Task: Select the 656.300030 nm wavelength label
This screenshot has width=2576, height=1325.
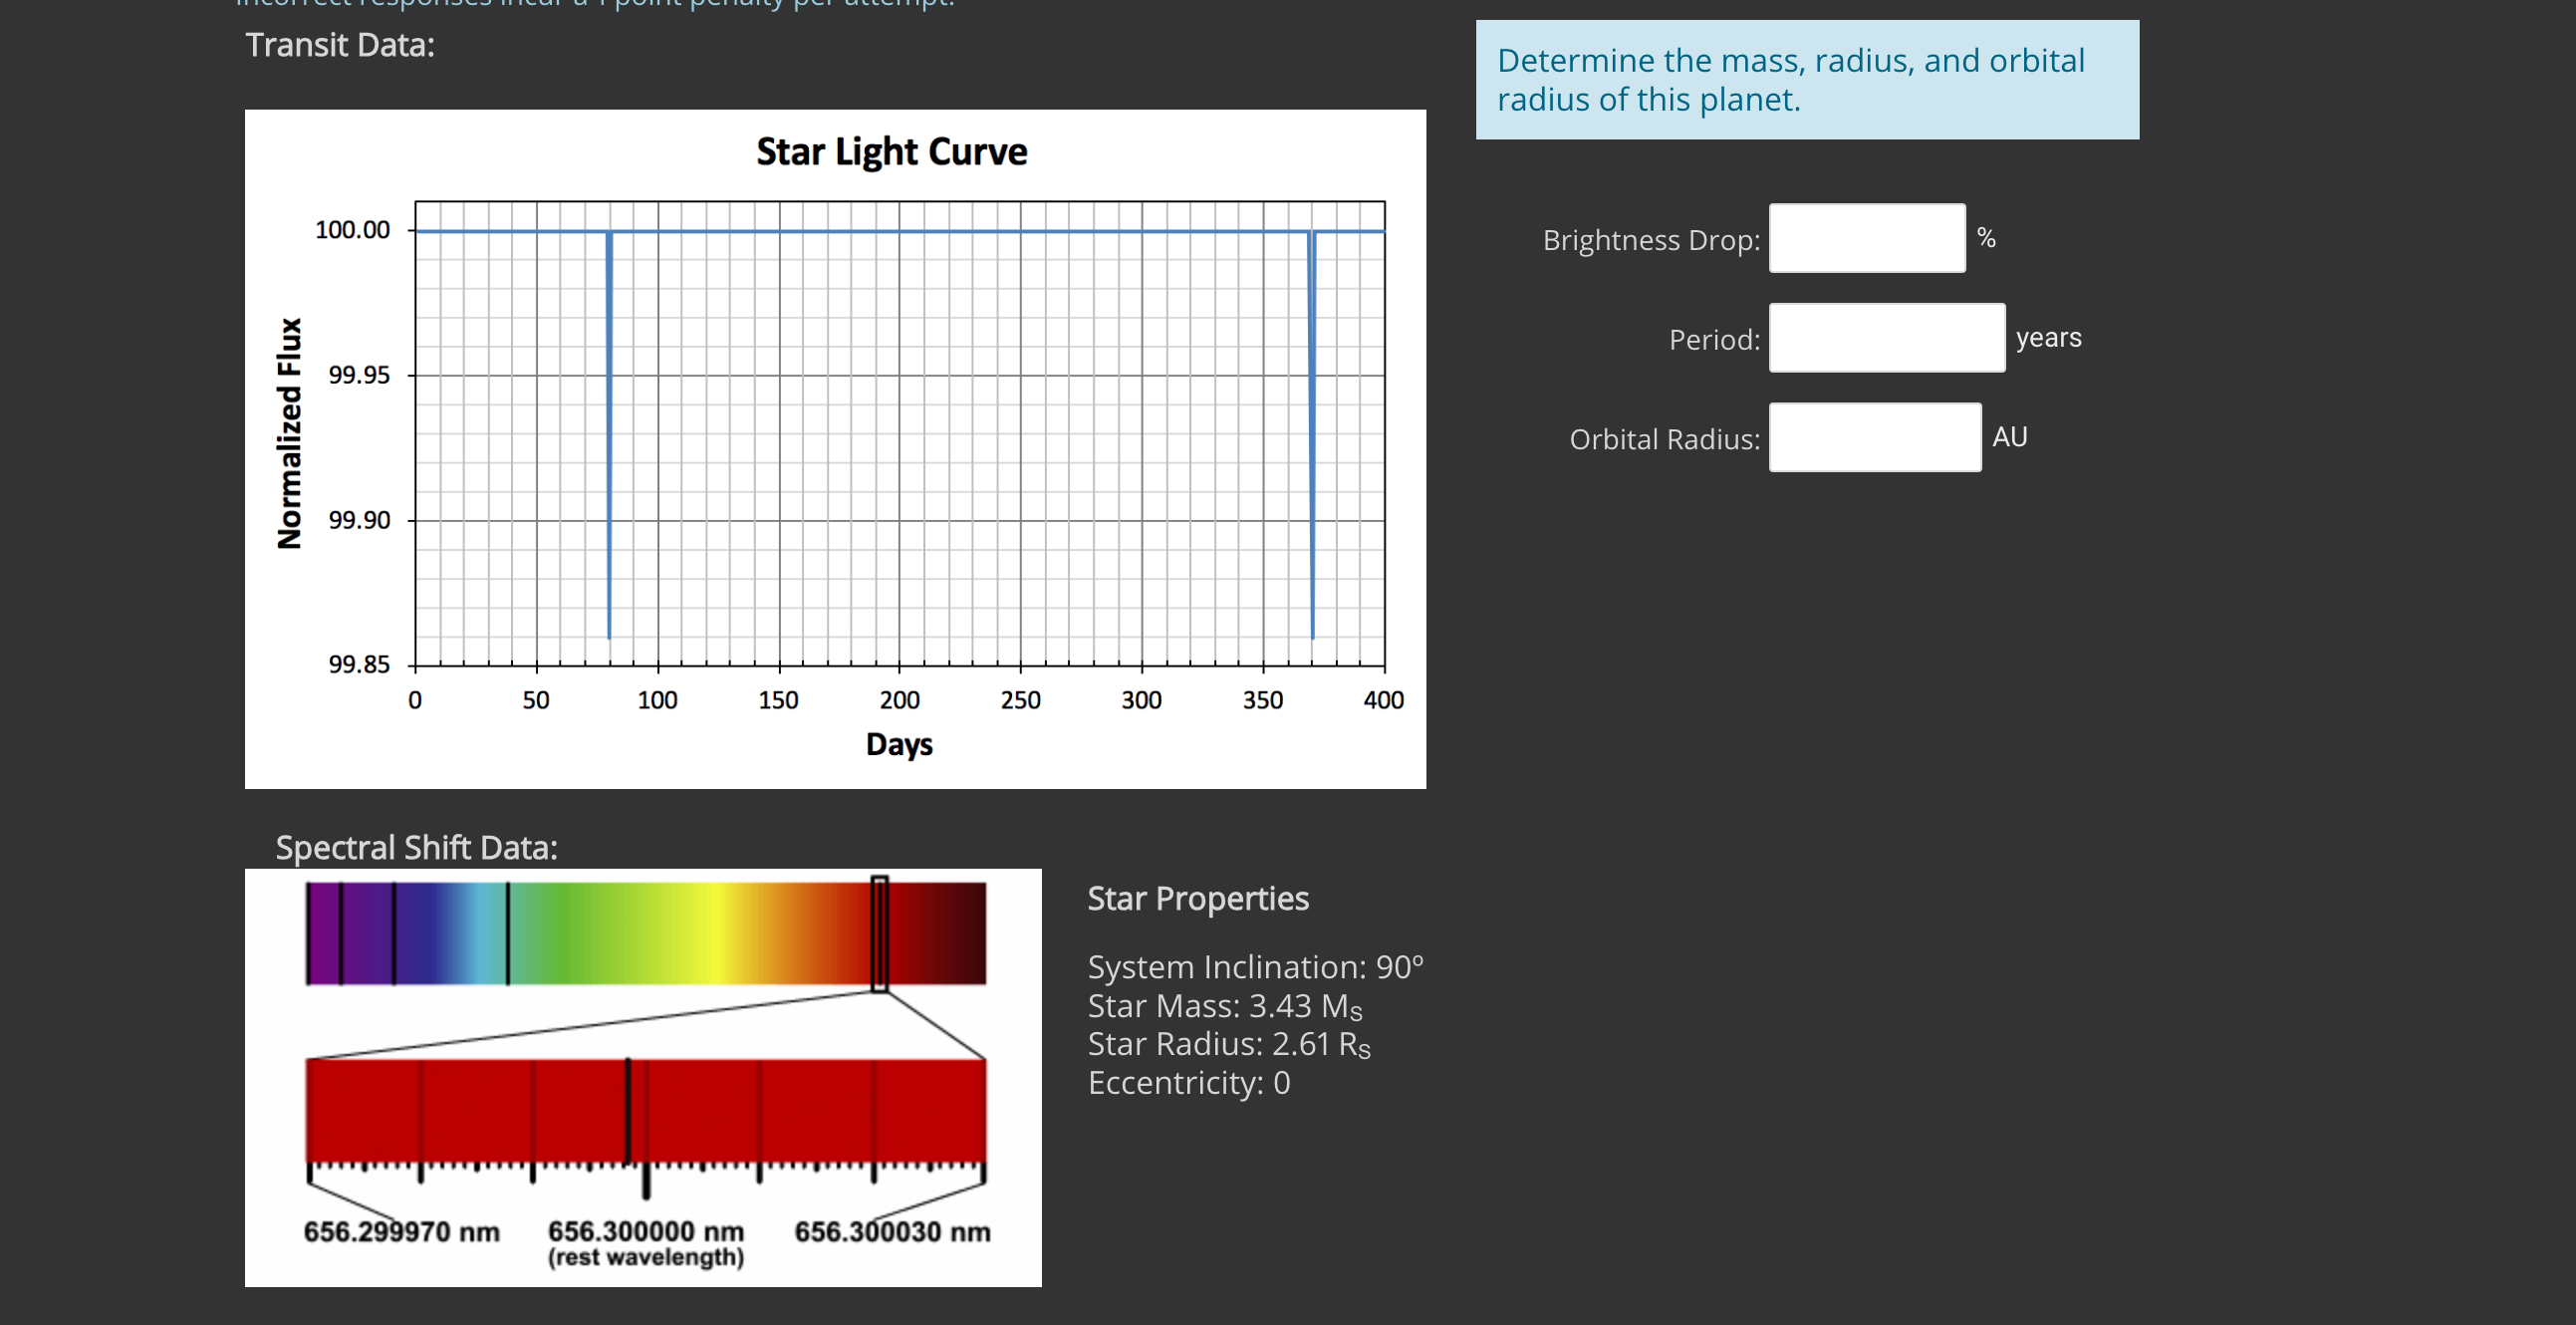Action: (x=893, y=1231)
